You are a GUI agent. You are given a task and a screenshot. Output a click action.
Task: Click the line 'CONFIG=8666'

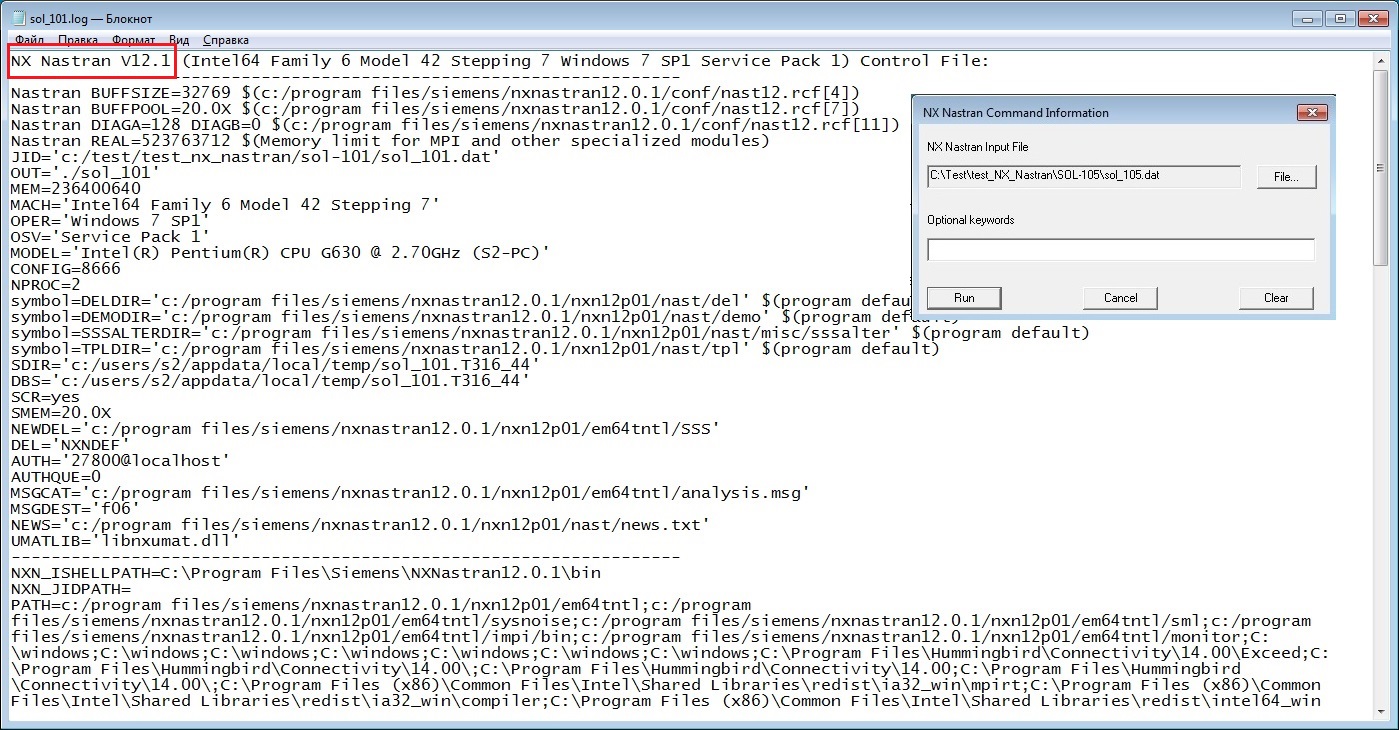[x=65, y=269]
